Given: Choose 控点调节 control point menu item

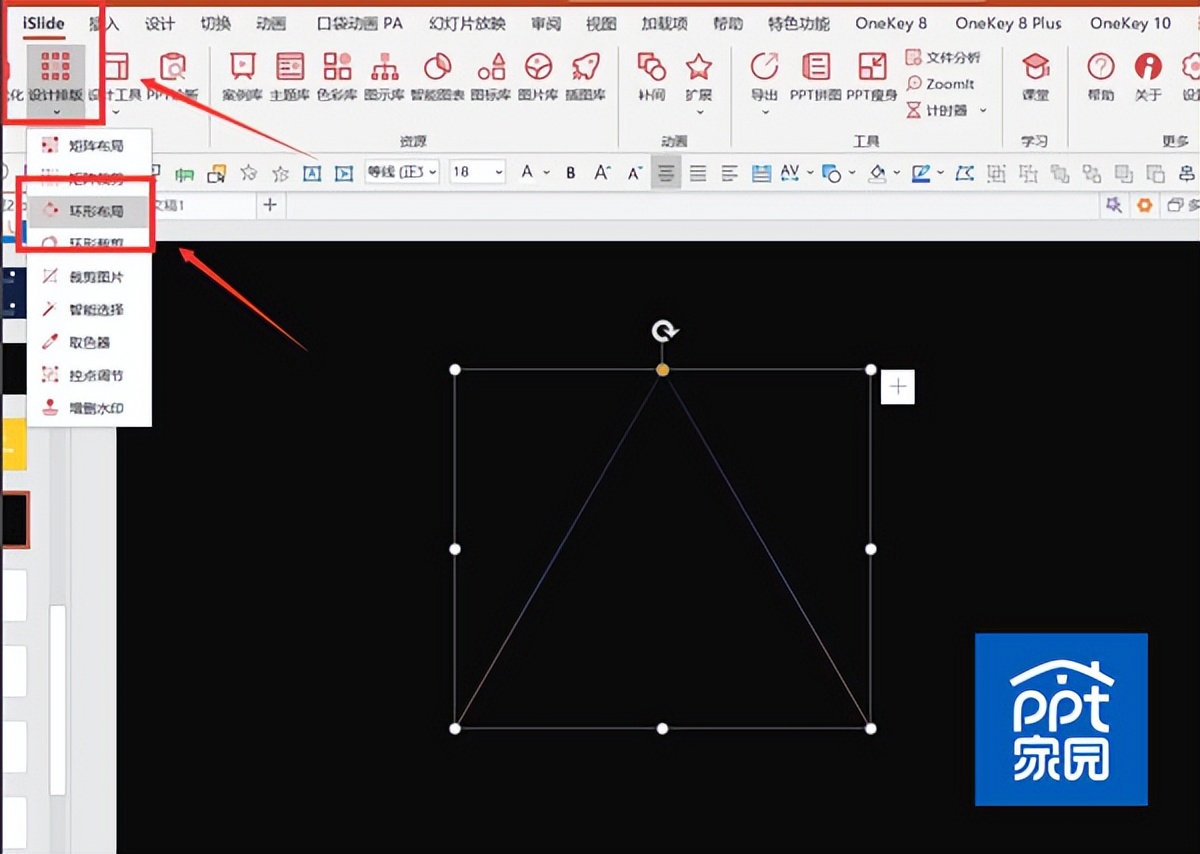Looking at the screenshot, I should [89, 376].
